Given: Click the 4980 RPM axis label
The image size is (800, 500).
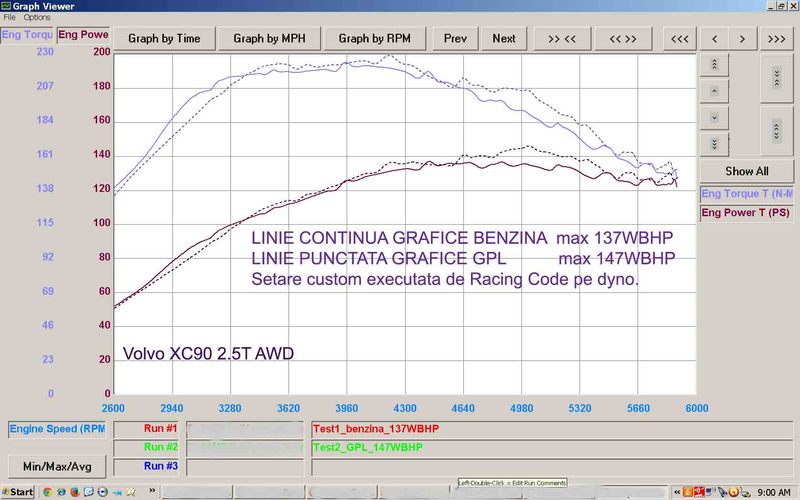Looking at the screenshot, I should click(x=521, y=409).
